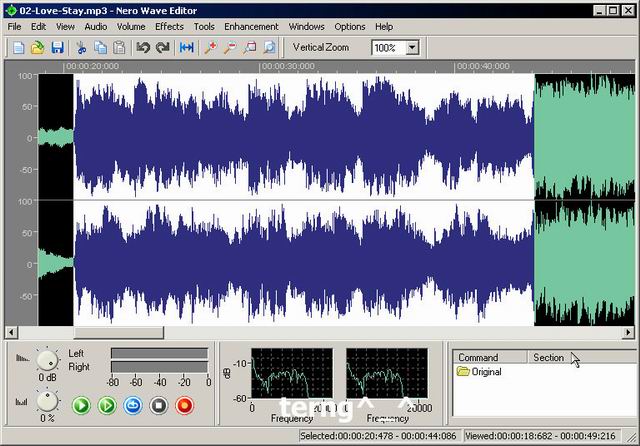Copy selection using the copy icon
This screenshot has width=640, height=446.
100,48
